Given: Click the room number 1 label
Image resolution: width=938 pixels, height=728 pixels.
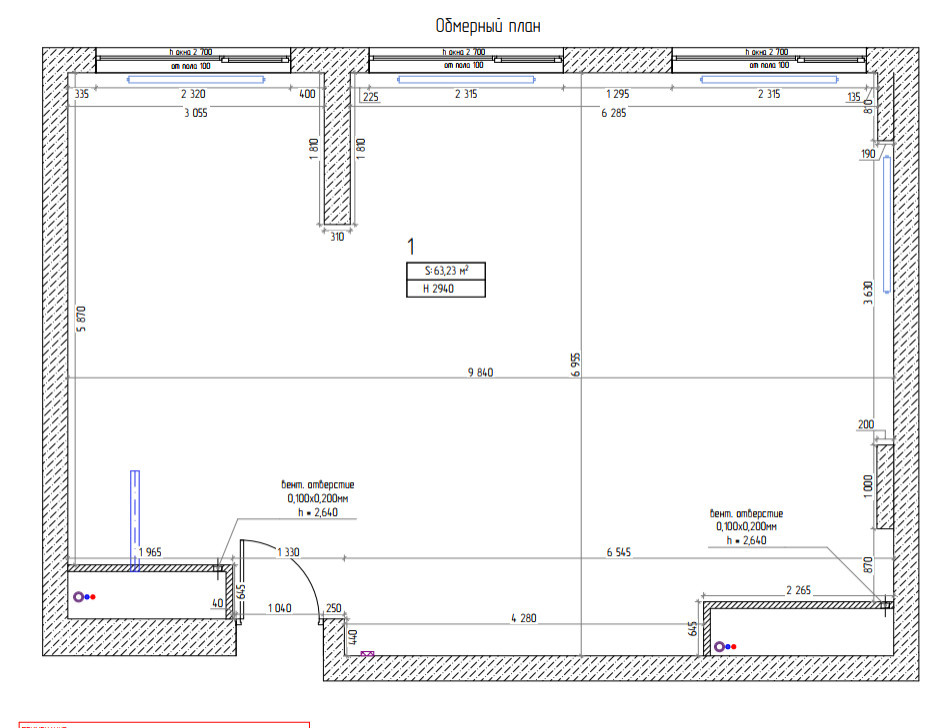Looking at the screenshot, I should [410, 245].
